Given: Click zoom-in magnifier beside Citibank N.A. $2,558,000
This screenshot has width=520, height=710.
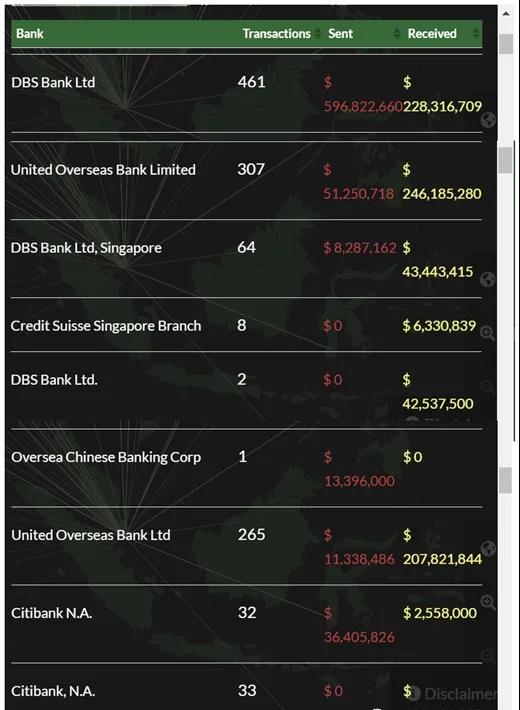Looking at the screenshot, I should pos(488,602).
